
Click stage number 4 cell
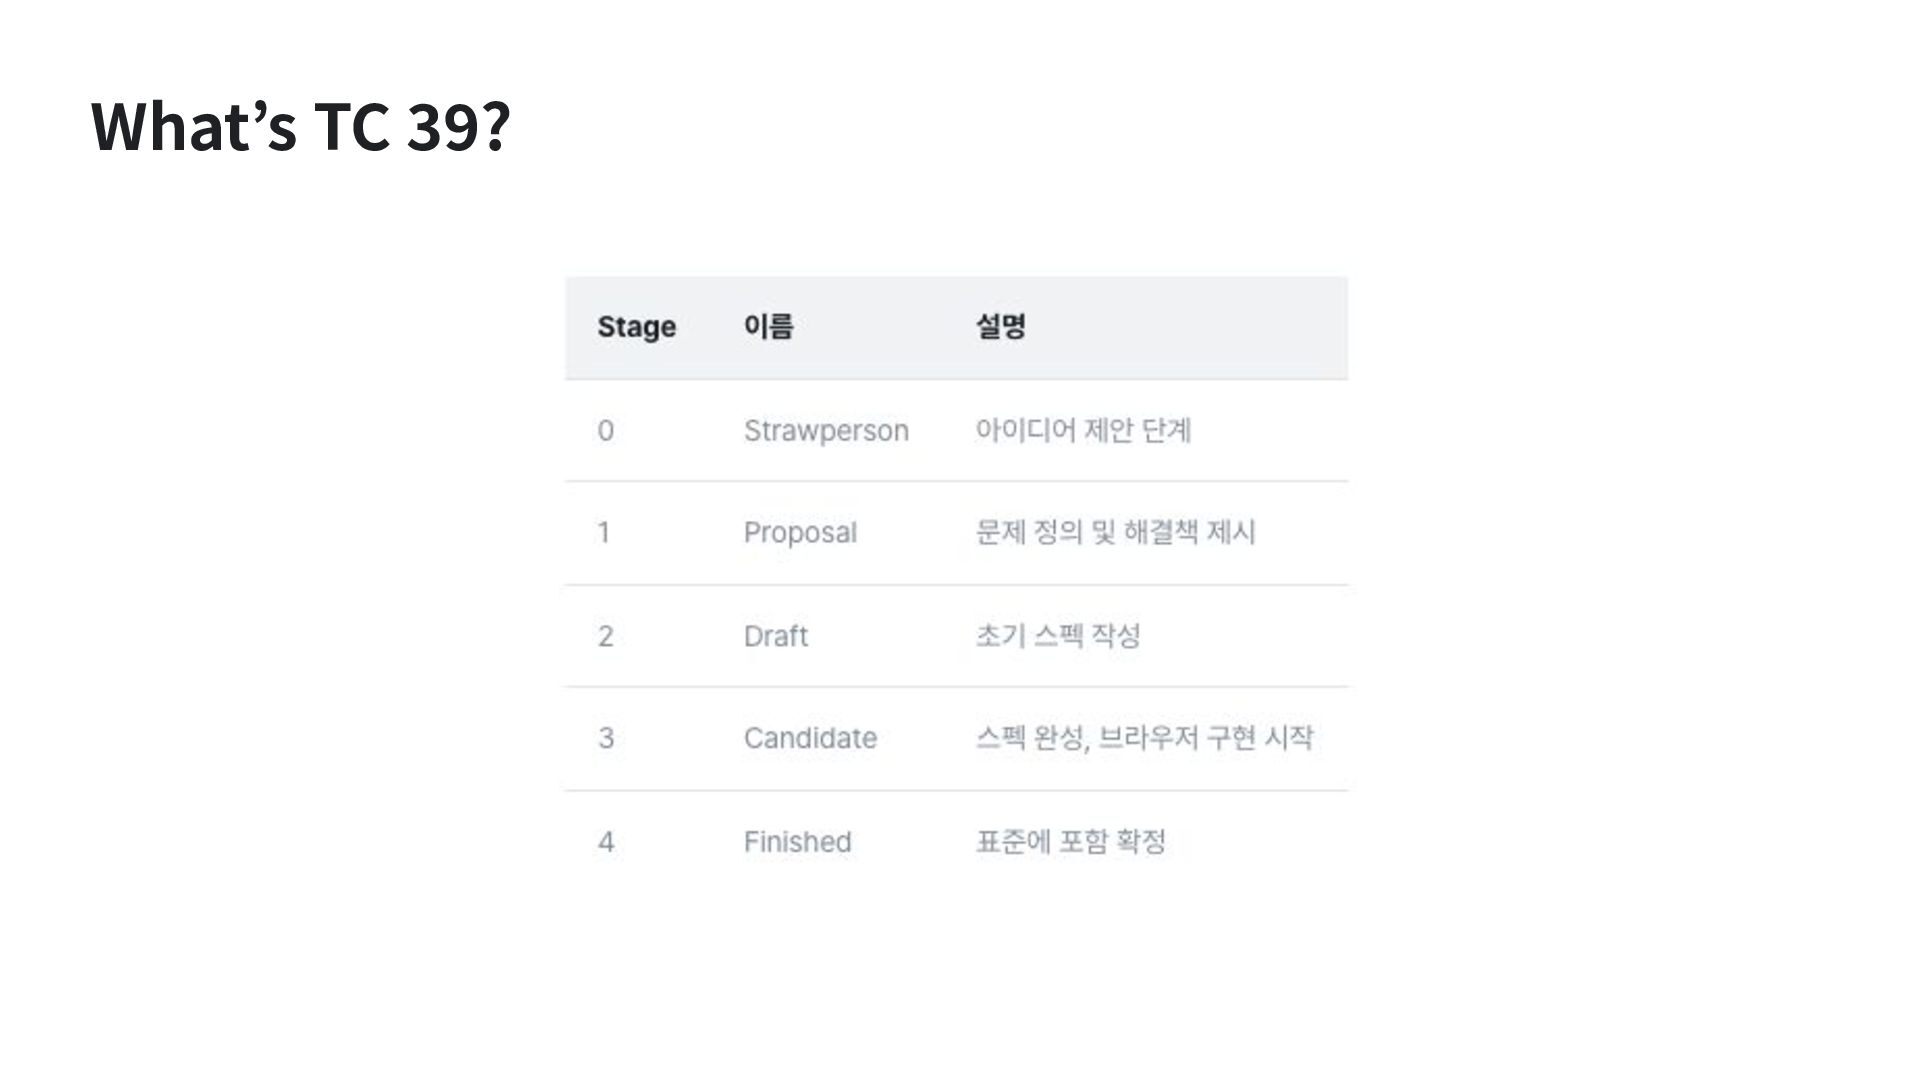(x=606, y=842)
